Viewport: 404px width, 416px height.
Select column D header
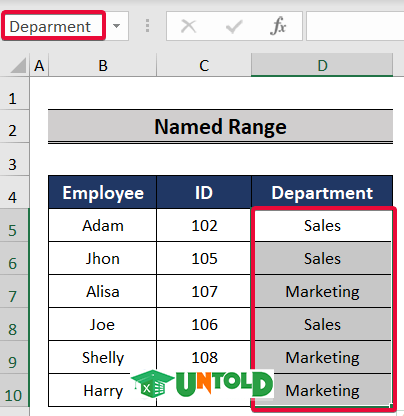[x=322, y=65]
